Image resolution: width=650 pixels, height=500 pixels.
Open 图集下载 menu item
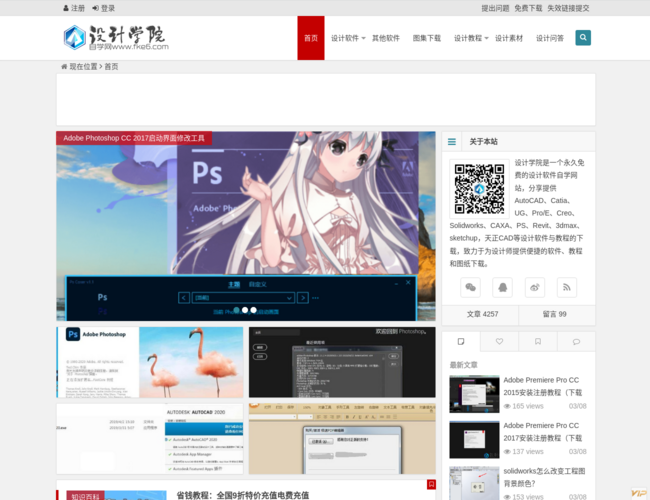pyautogui.click(x=427, y=38)
